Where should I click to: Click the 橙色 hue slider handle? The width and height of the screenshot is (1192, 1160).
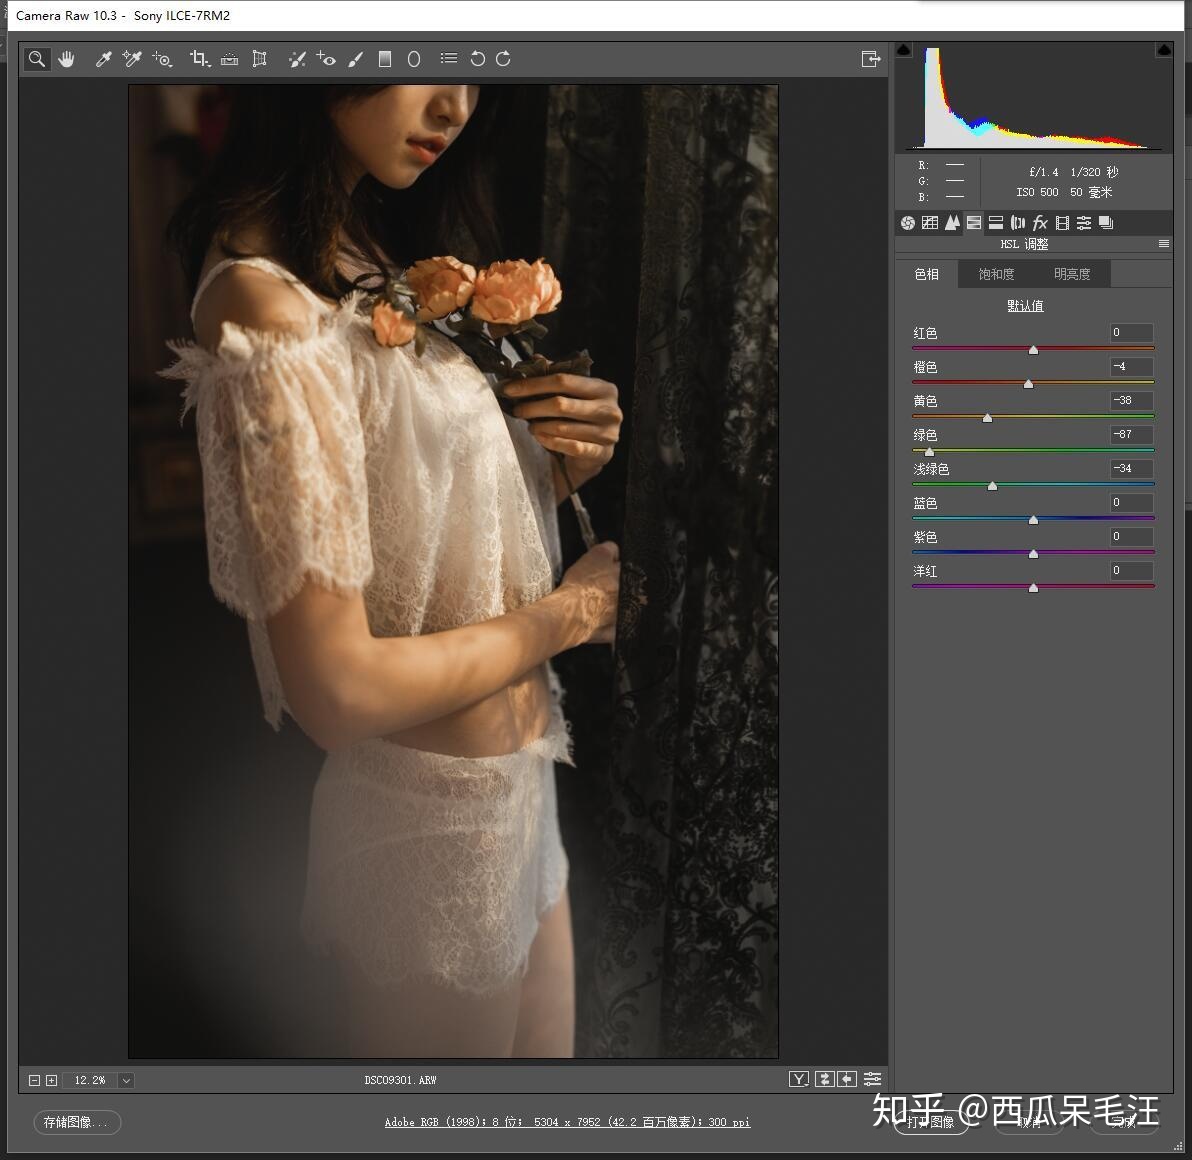coord(1029,384)
